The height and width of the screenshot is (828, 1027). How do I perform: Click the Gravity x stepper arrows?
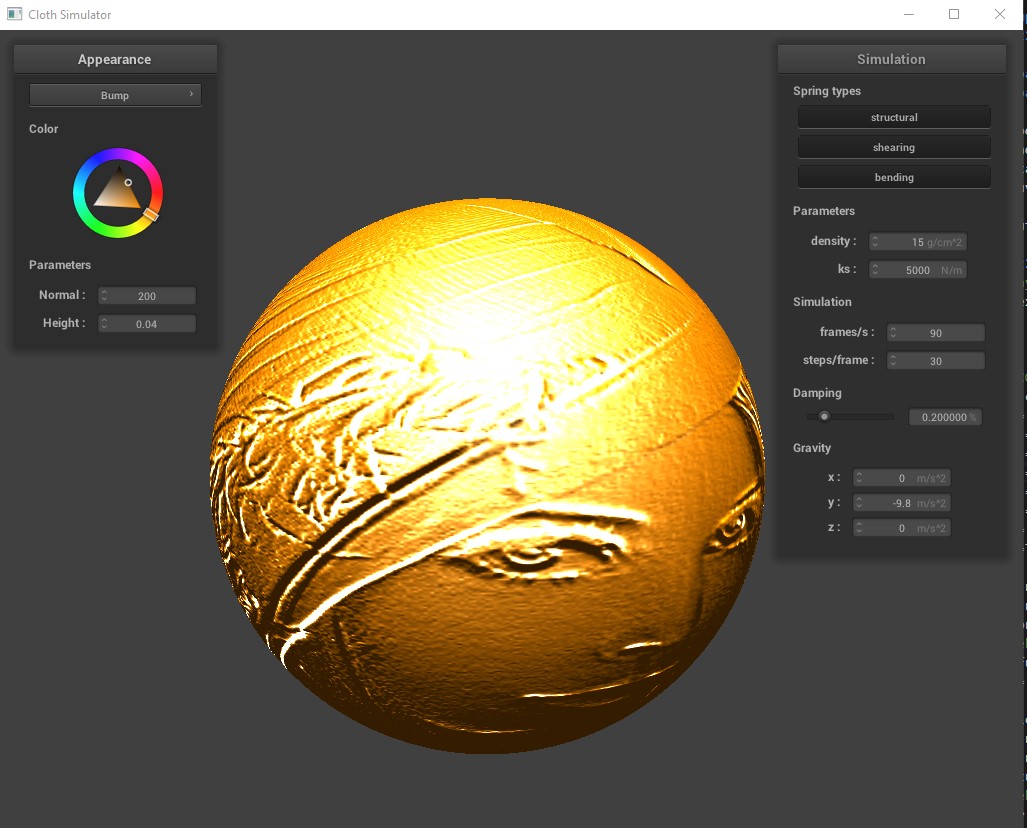(x=859, y=478)
